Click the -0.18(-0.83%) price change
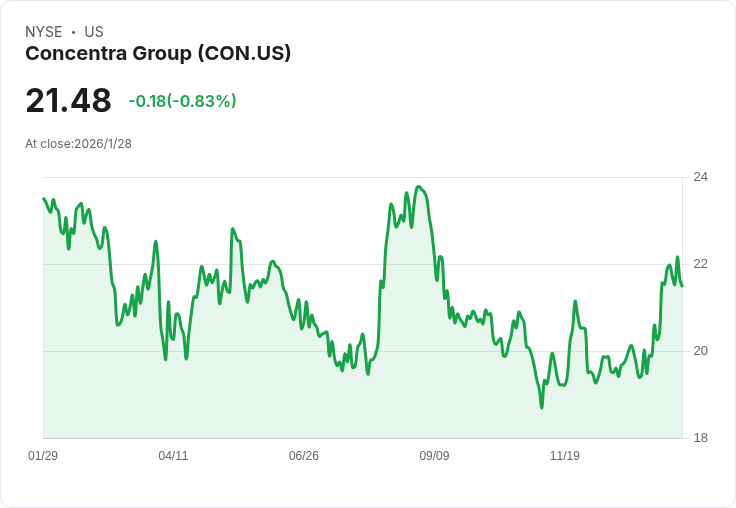Screen dimensions: 736x508 click(x=182, y=101)
